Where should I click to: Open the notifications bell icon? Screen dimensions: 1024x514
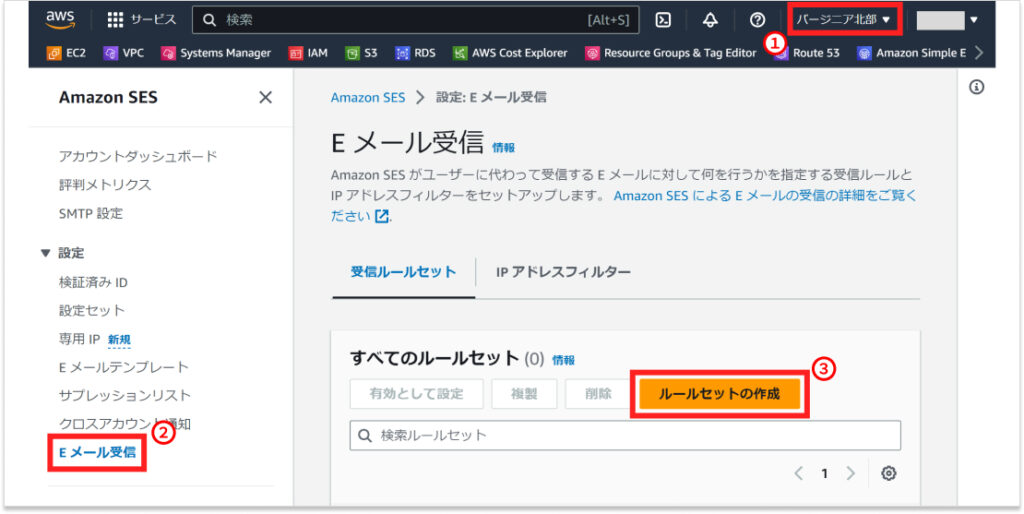[x=710, y=20]
